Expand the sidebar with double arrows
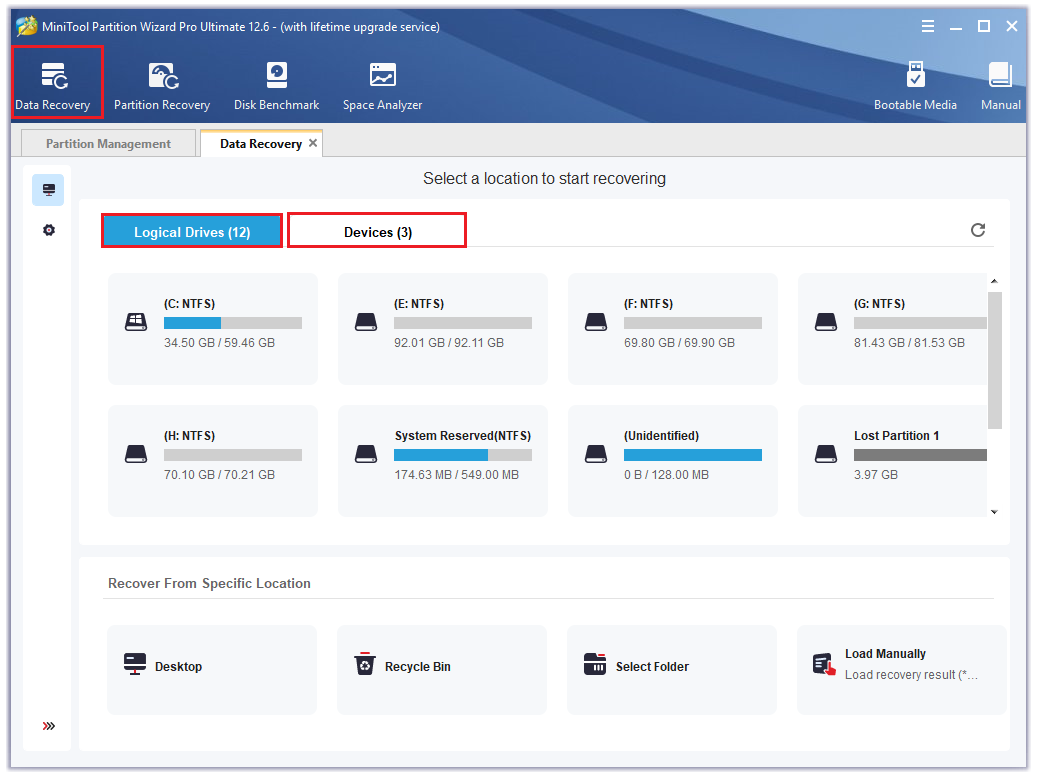The height and width of the screenshot is (778, 1039). tap(48, 726)
